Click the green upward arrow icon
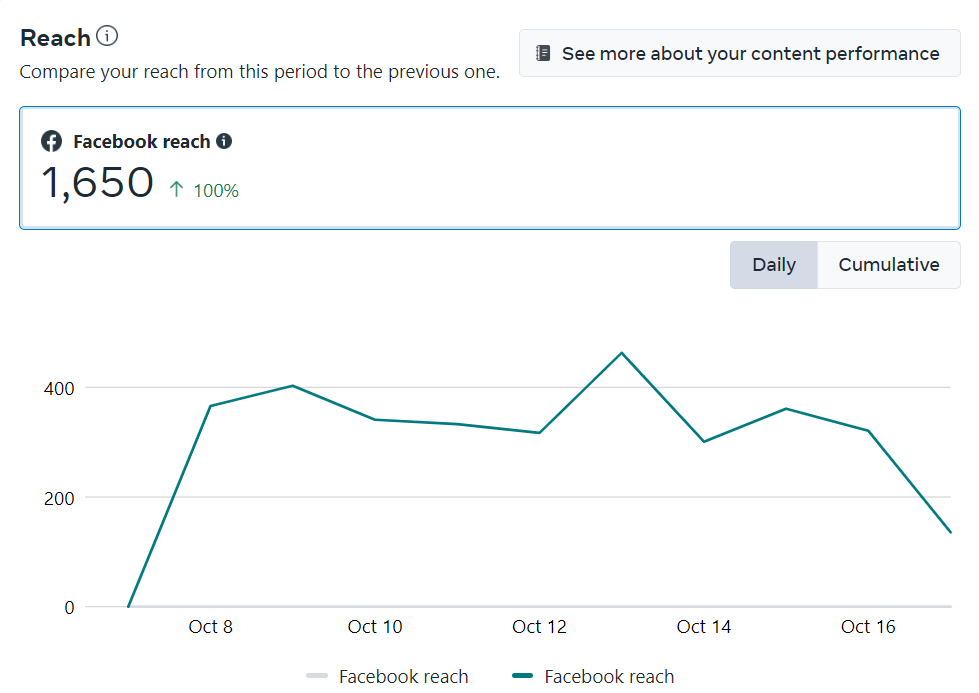Screen dimensions: 979x693 coord(176,189)
